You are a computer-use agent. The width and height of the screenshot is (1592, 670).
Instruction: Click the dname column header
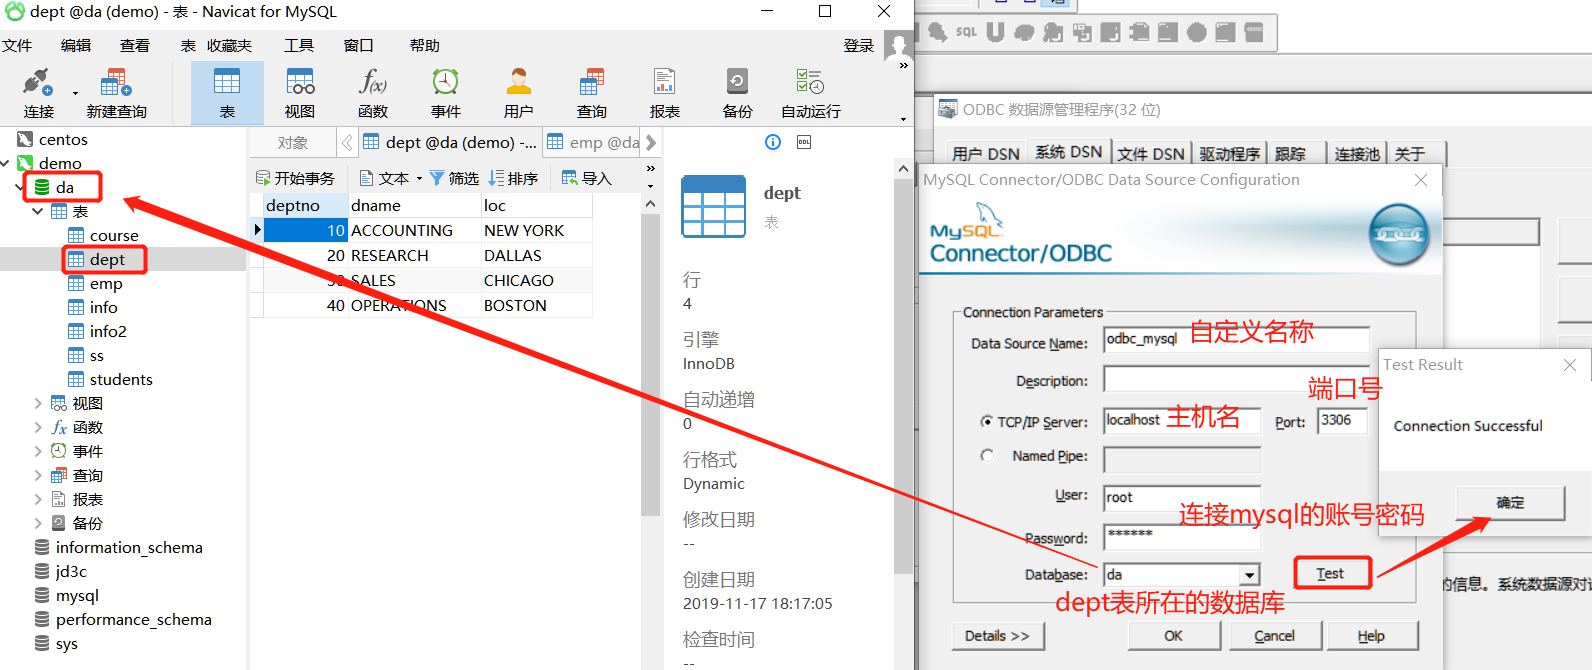coord(414,205)
